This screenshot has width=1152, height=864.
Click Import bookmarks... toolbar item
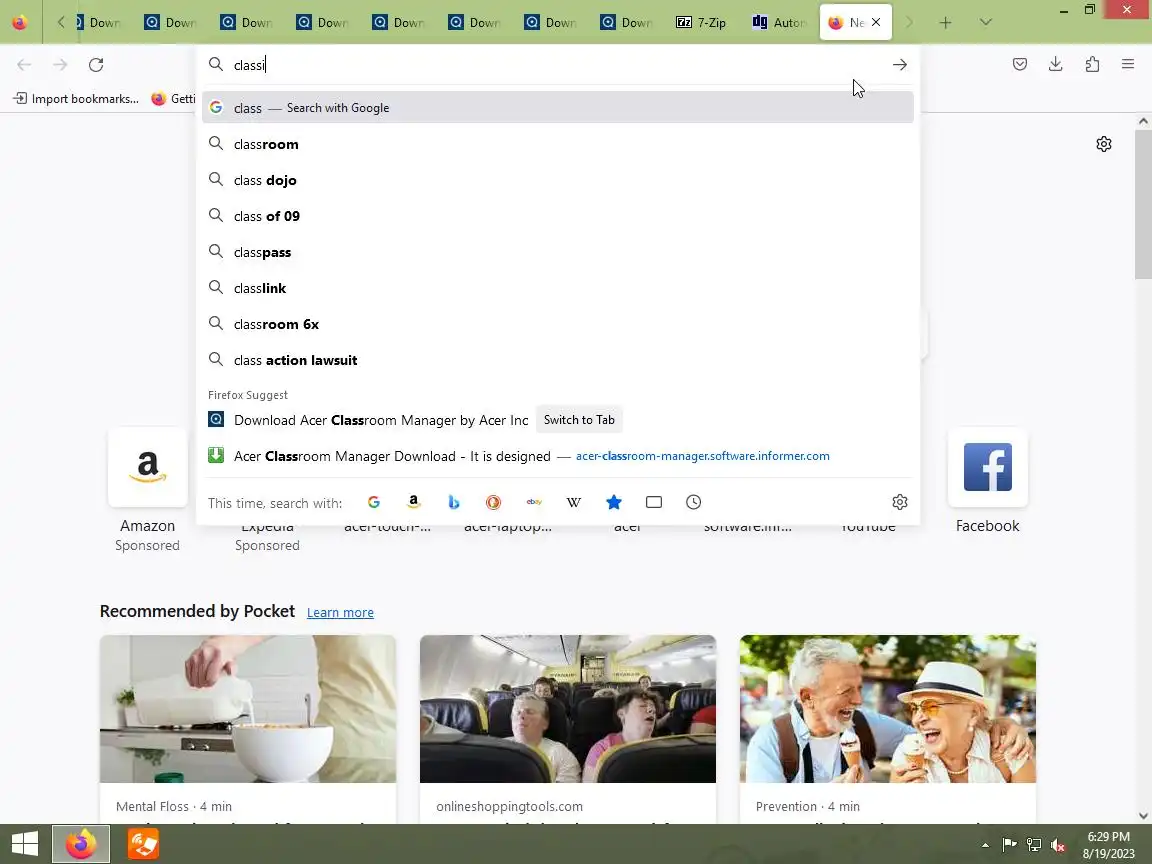point(76,98)
